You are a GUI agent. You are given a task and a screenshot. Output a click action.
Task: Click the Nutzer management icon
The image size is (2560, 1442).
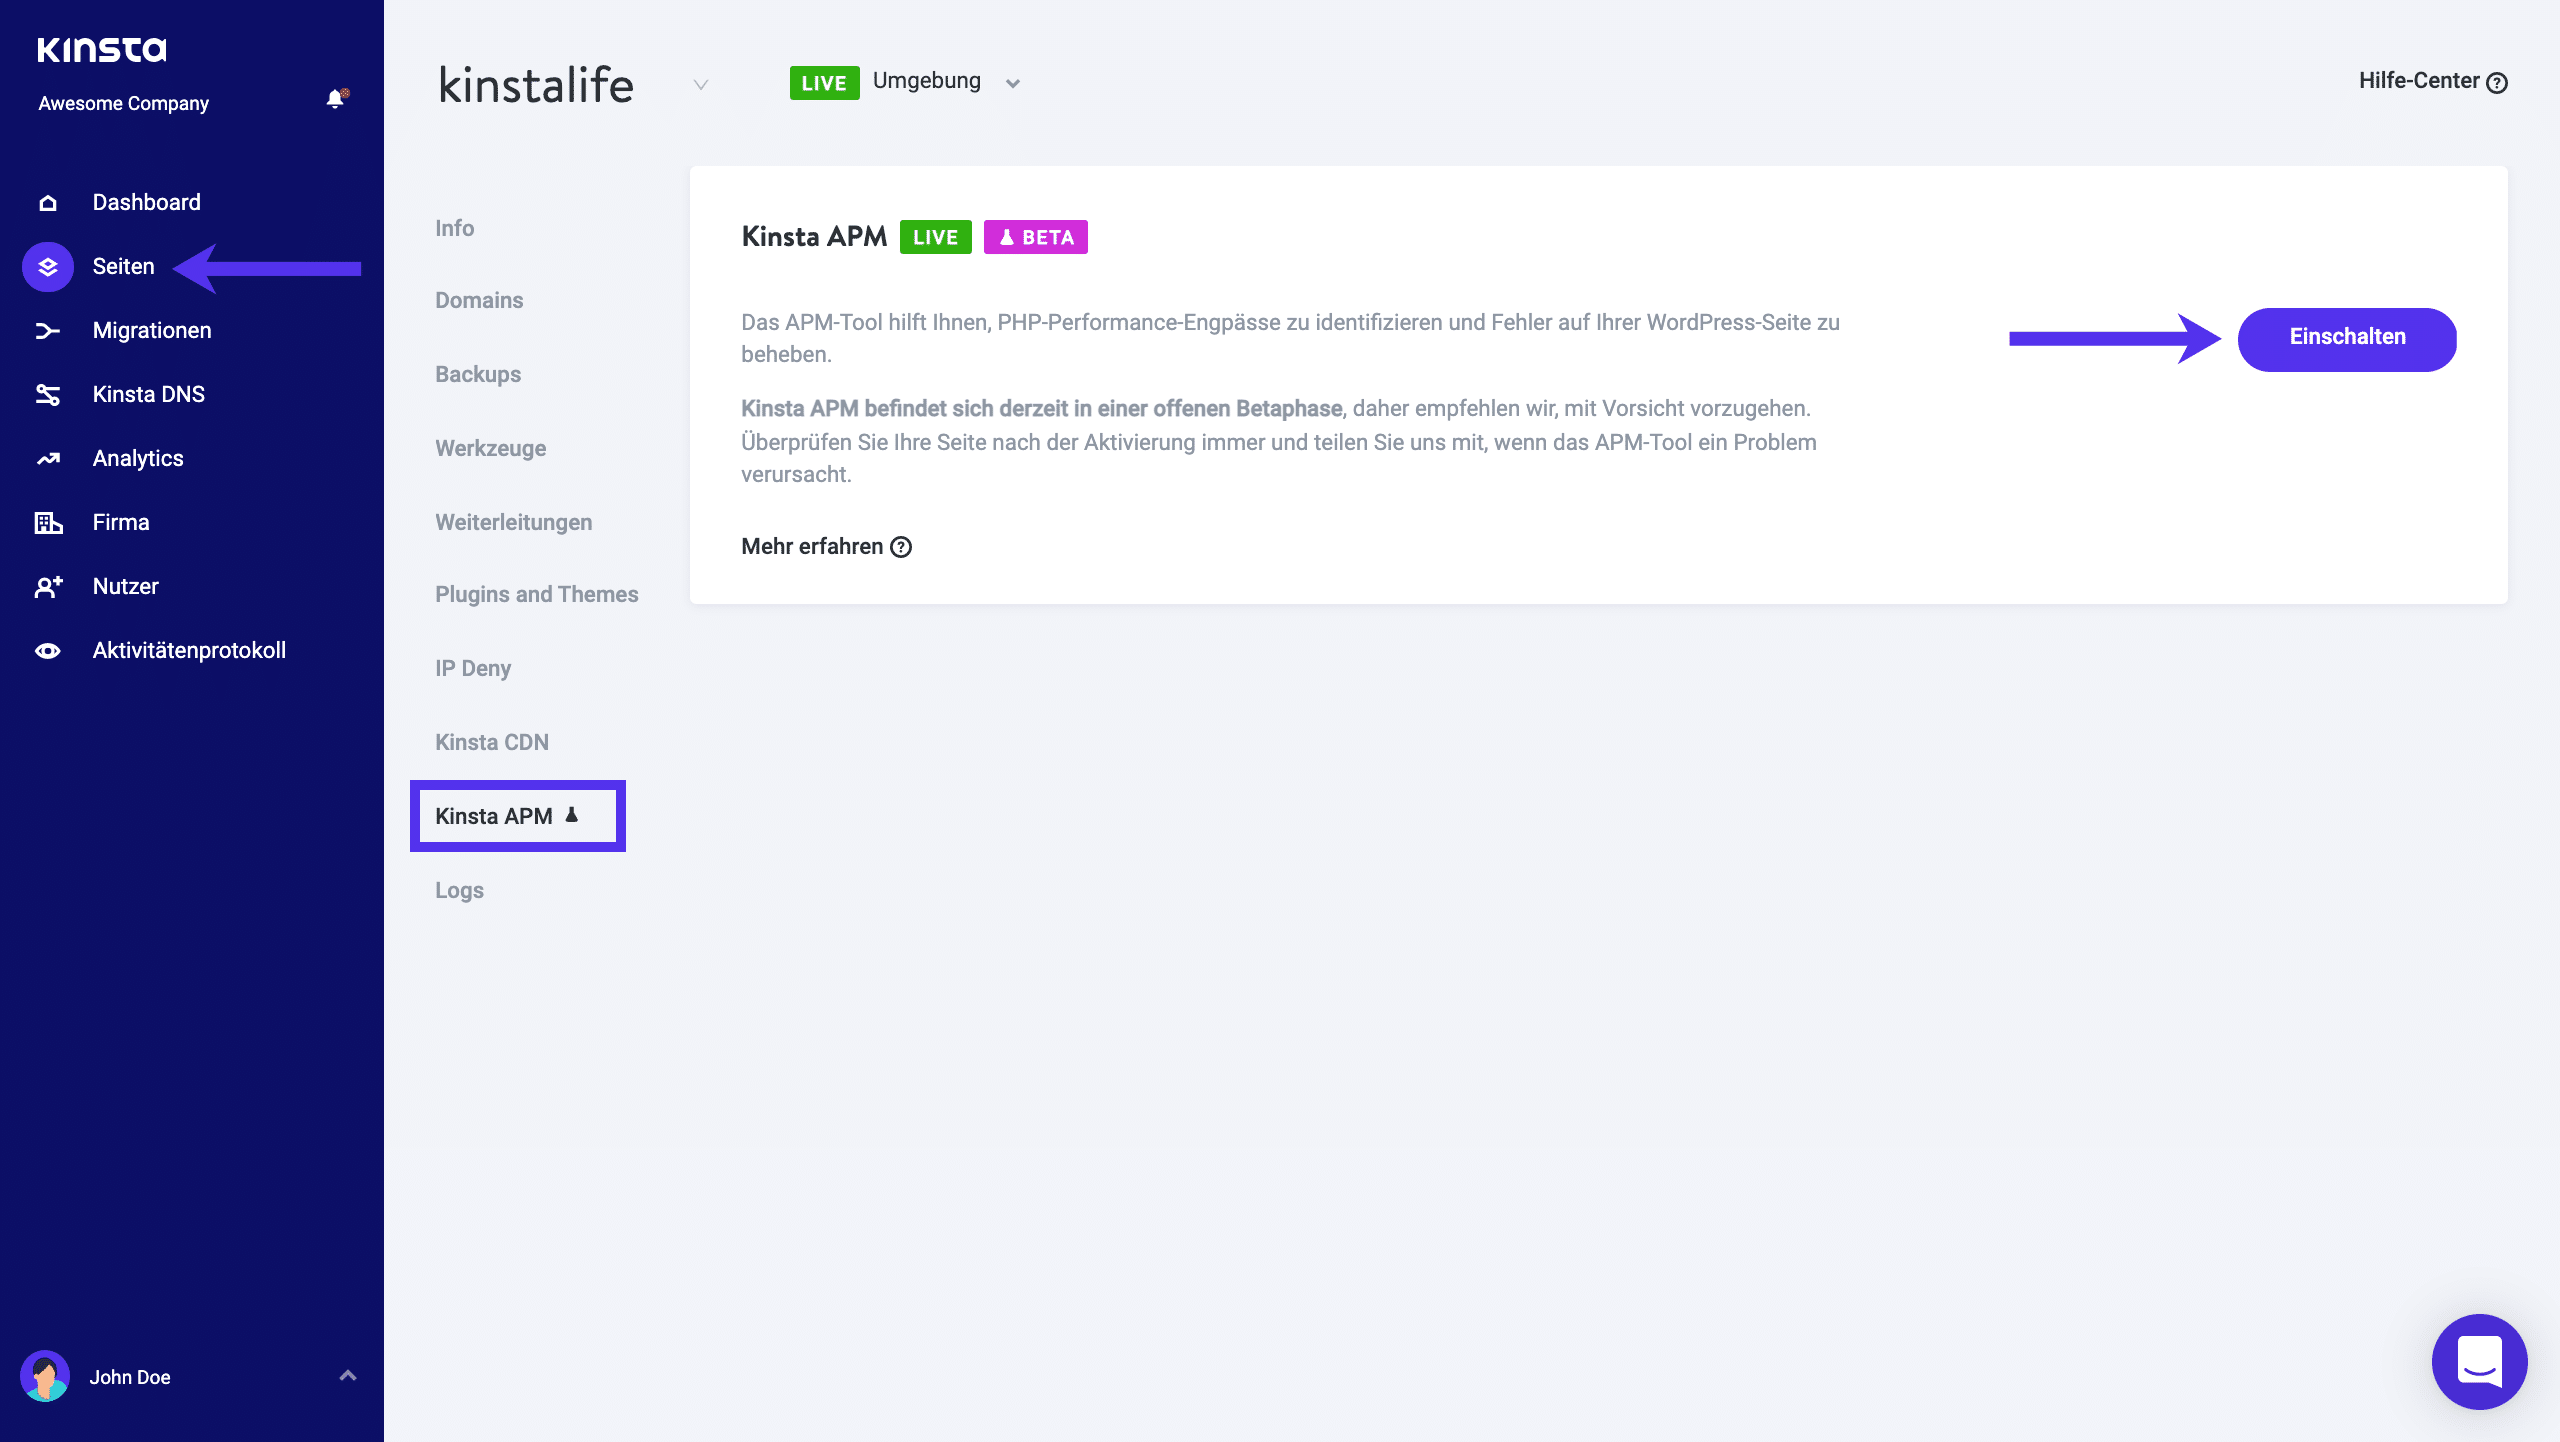click(49, 586)
